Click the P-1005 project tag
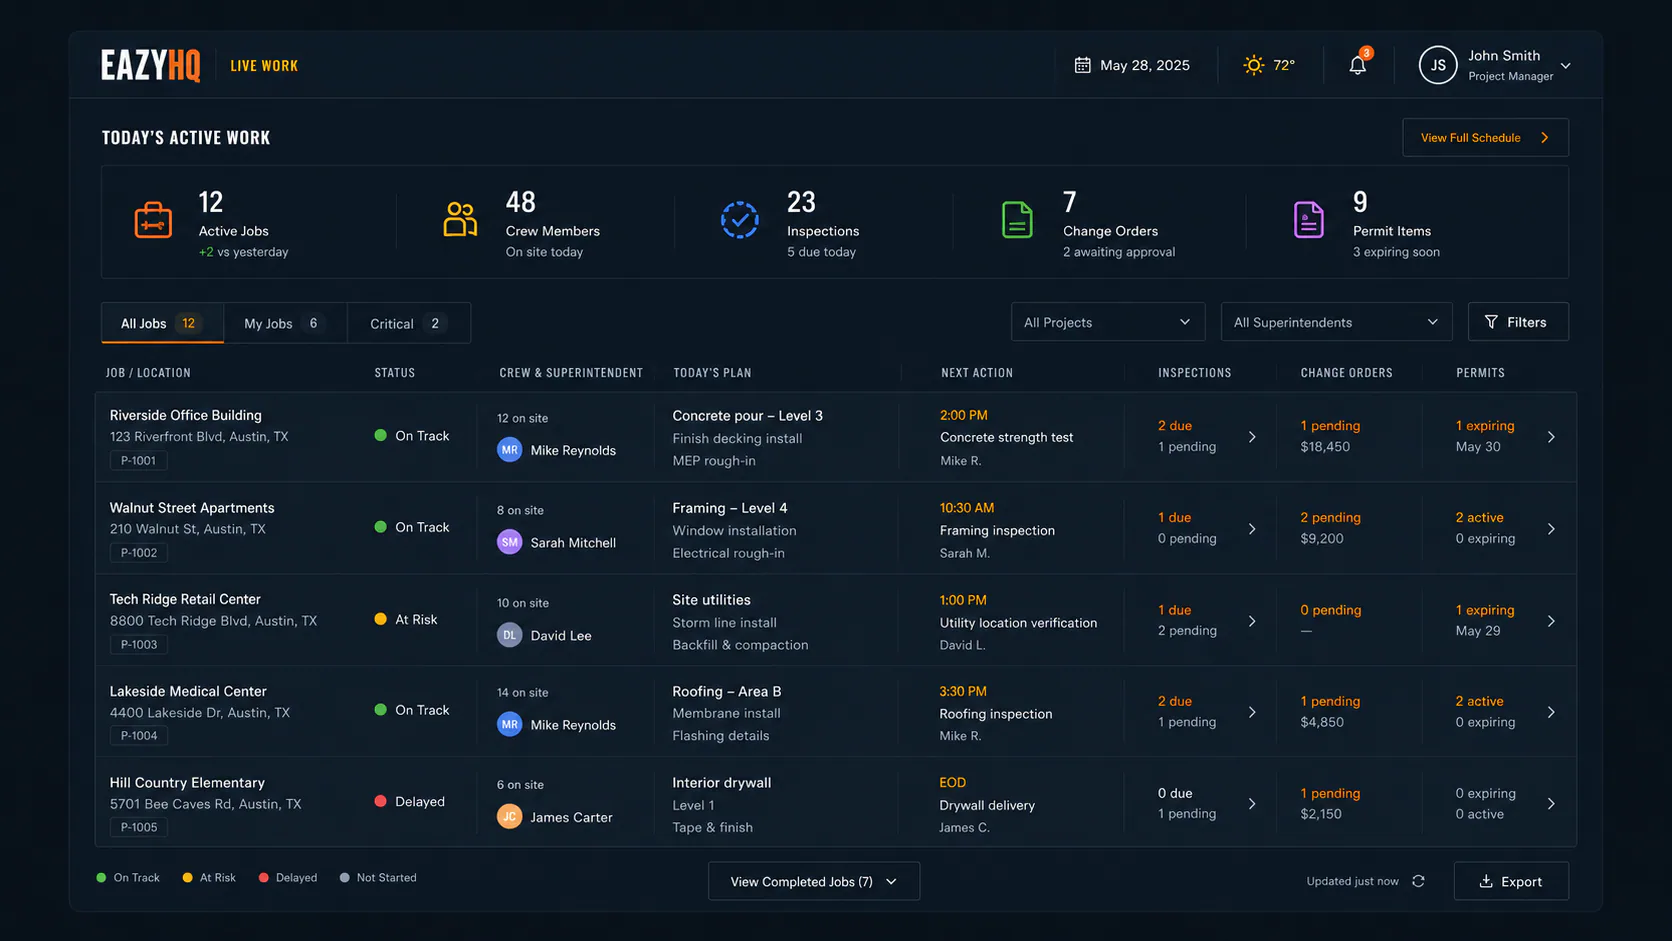 point(139,827)
